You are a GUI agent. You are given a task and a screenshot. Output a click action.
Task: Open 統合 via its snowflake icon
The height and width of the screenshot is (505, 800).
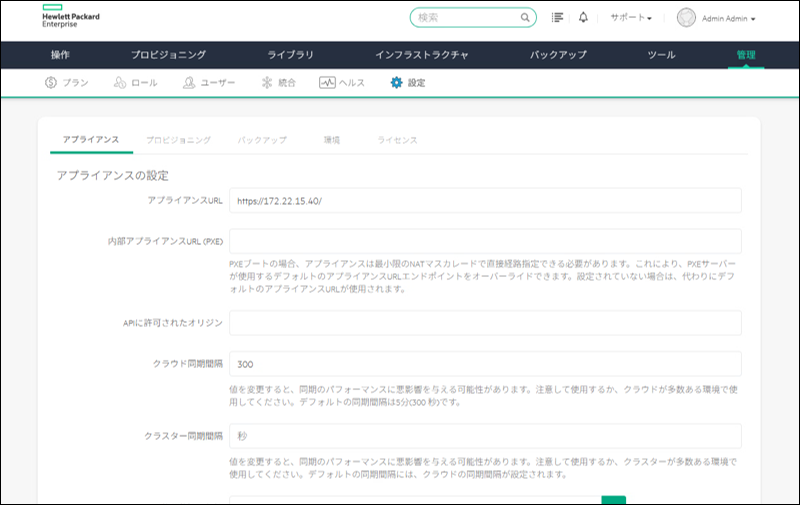tap(266, 83)
